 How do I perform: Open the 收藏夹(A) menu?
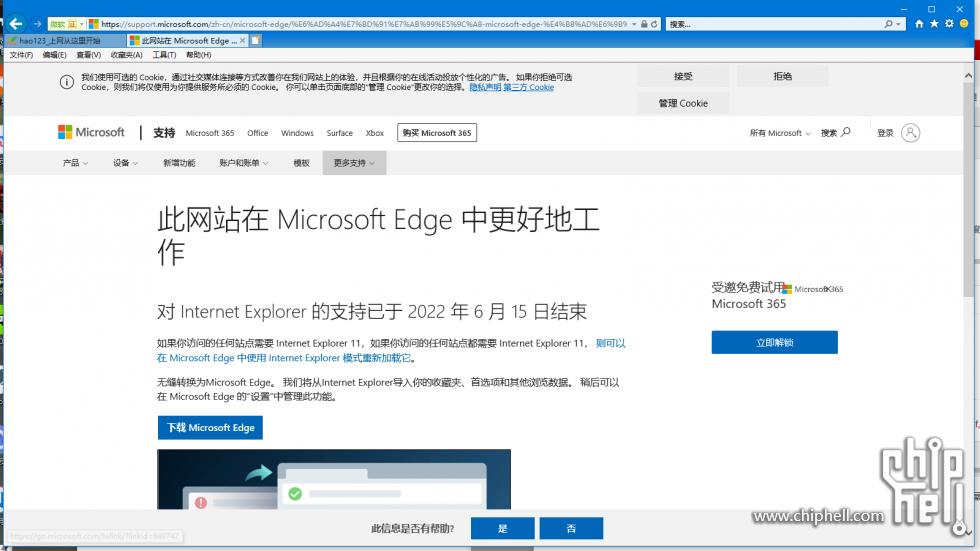(126, 55)
